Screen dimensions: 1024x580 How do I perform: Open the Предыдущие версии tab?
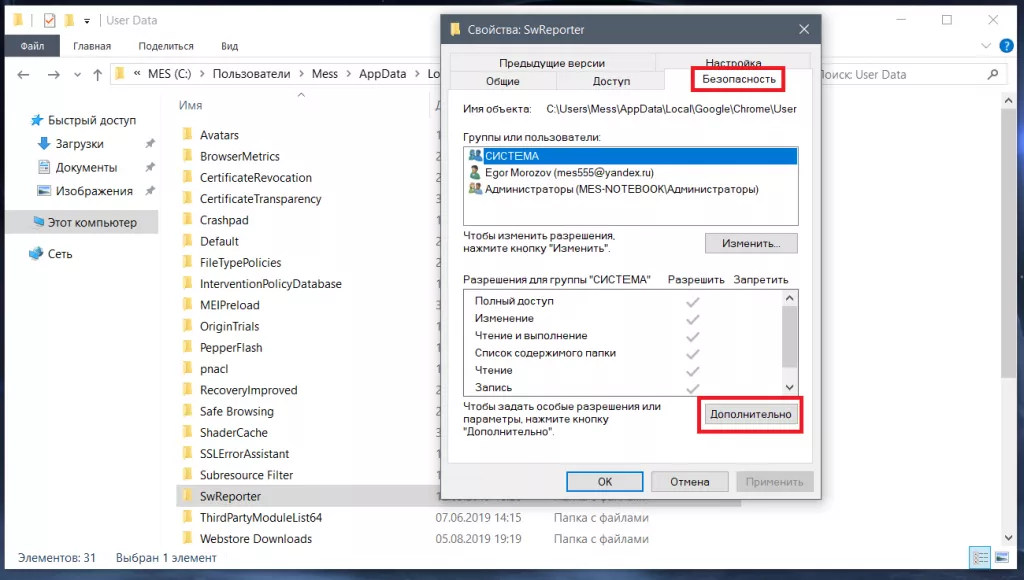pyautogui.click(x=552, y=63)
